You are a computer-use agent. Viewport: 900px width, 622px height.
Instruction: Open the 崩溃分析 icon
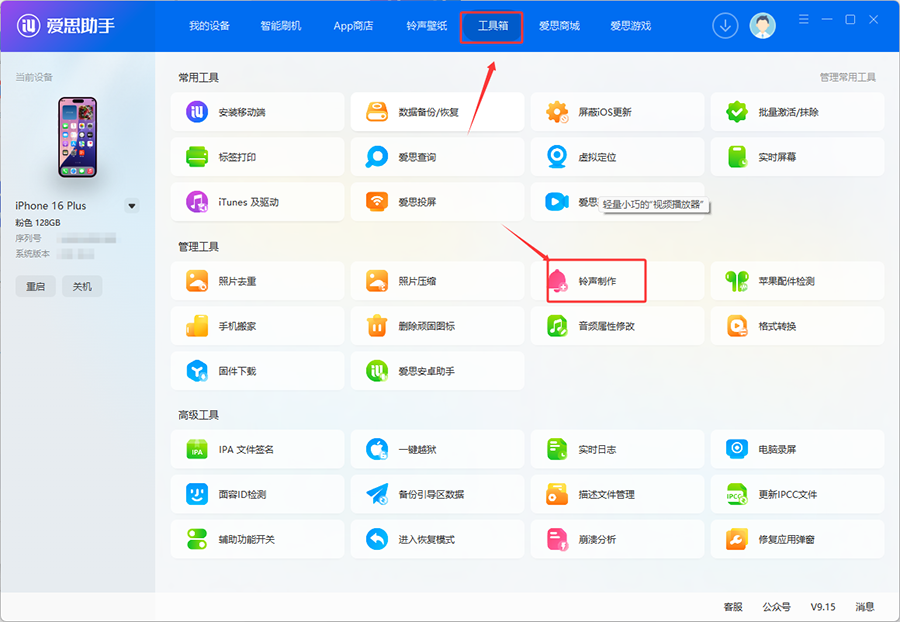click(x=557, y=539)
